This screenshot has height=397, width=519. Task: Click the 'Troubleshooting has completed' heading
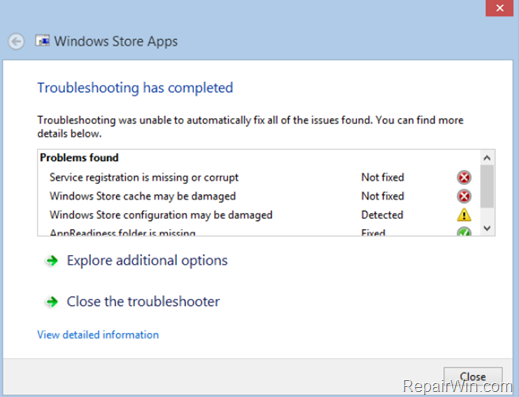coord(135,88)
